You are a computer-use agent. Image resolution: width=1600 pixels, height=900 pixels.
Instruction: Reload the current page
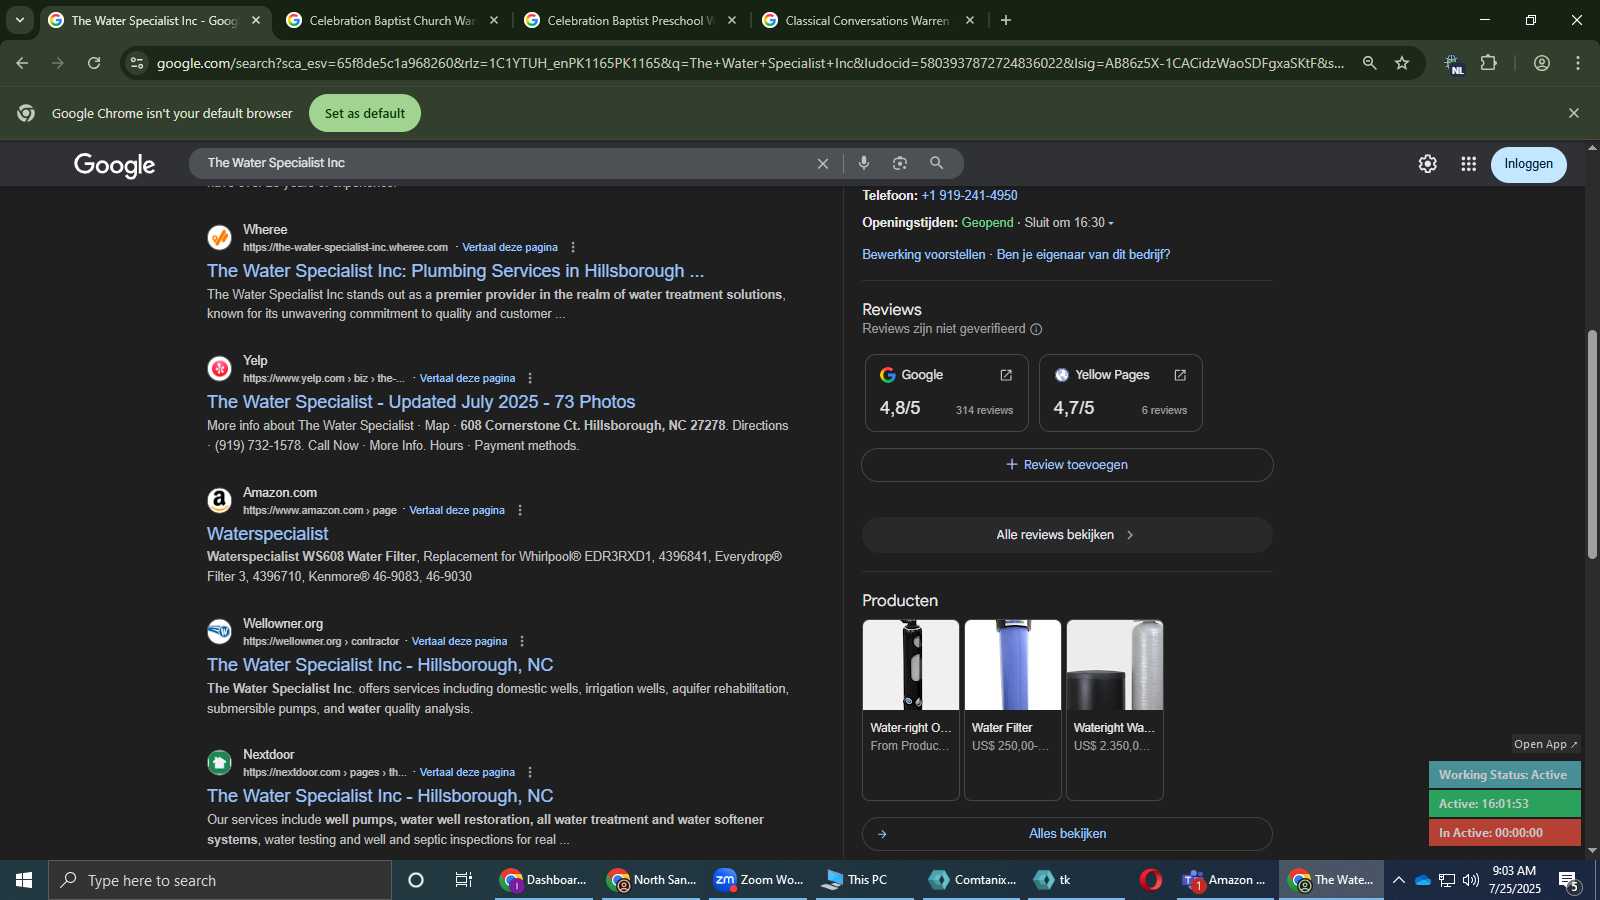(x=94, y=63)
